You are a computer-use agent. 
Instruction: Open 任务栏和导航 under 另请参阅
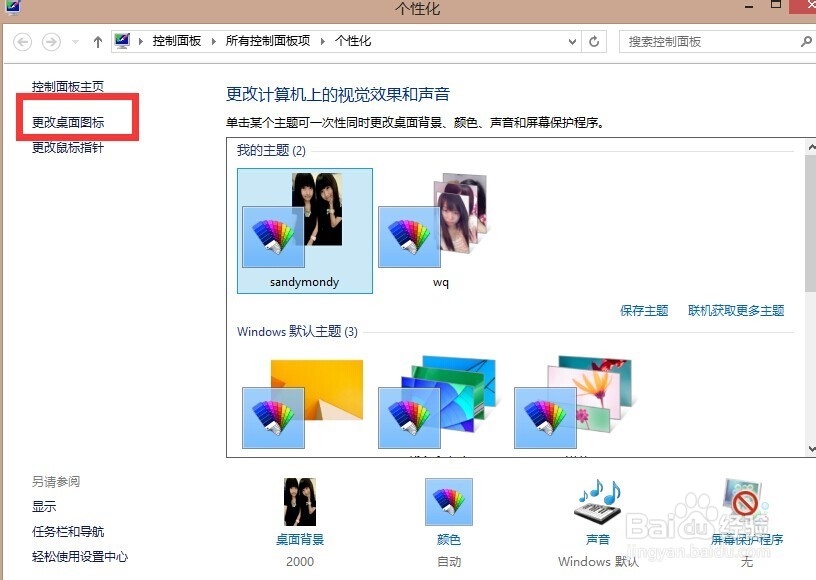coord(67,531)
